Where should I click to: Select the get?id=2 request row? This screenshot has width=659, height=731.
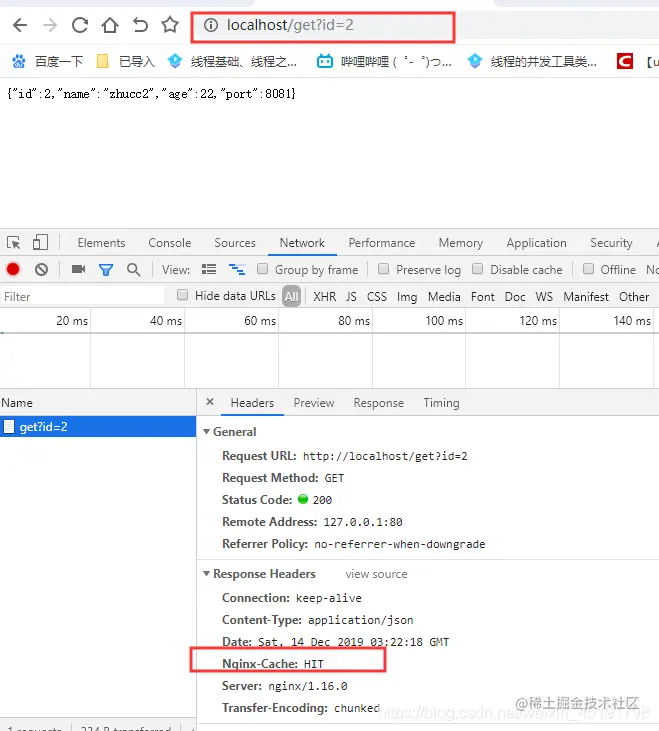click(x=98, y=427)
